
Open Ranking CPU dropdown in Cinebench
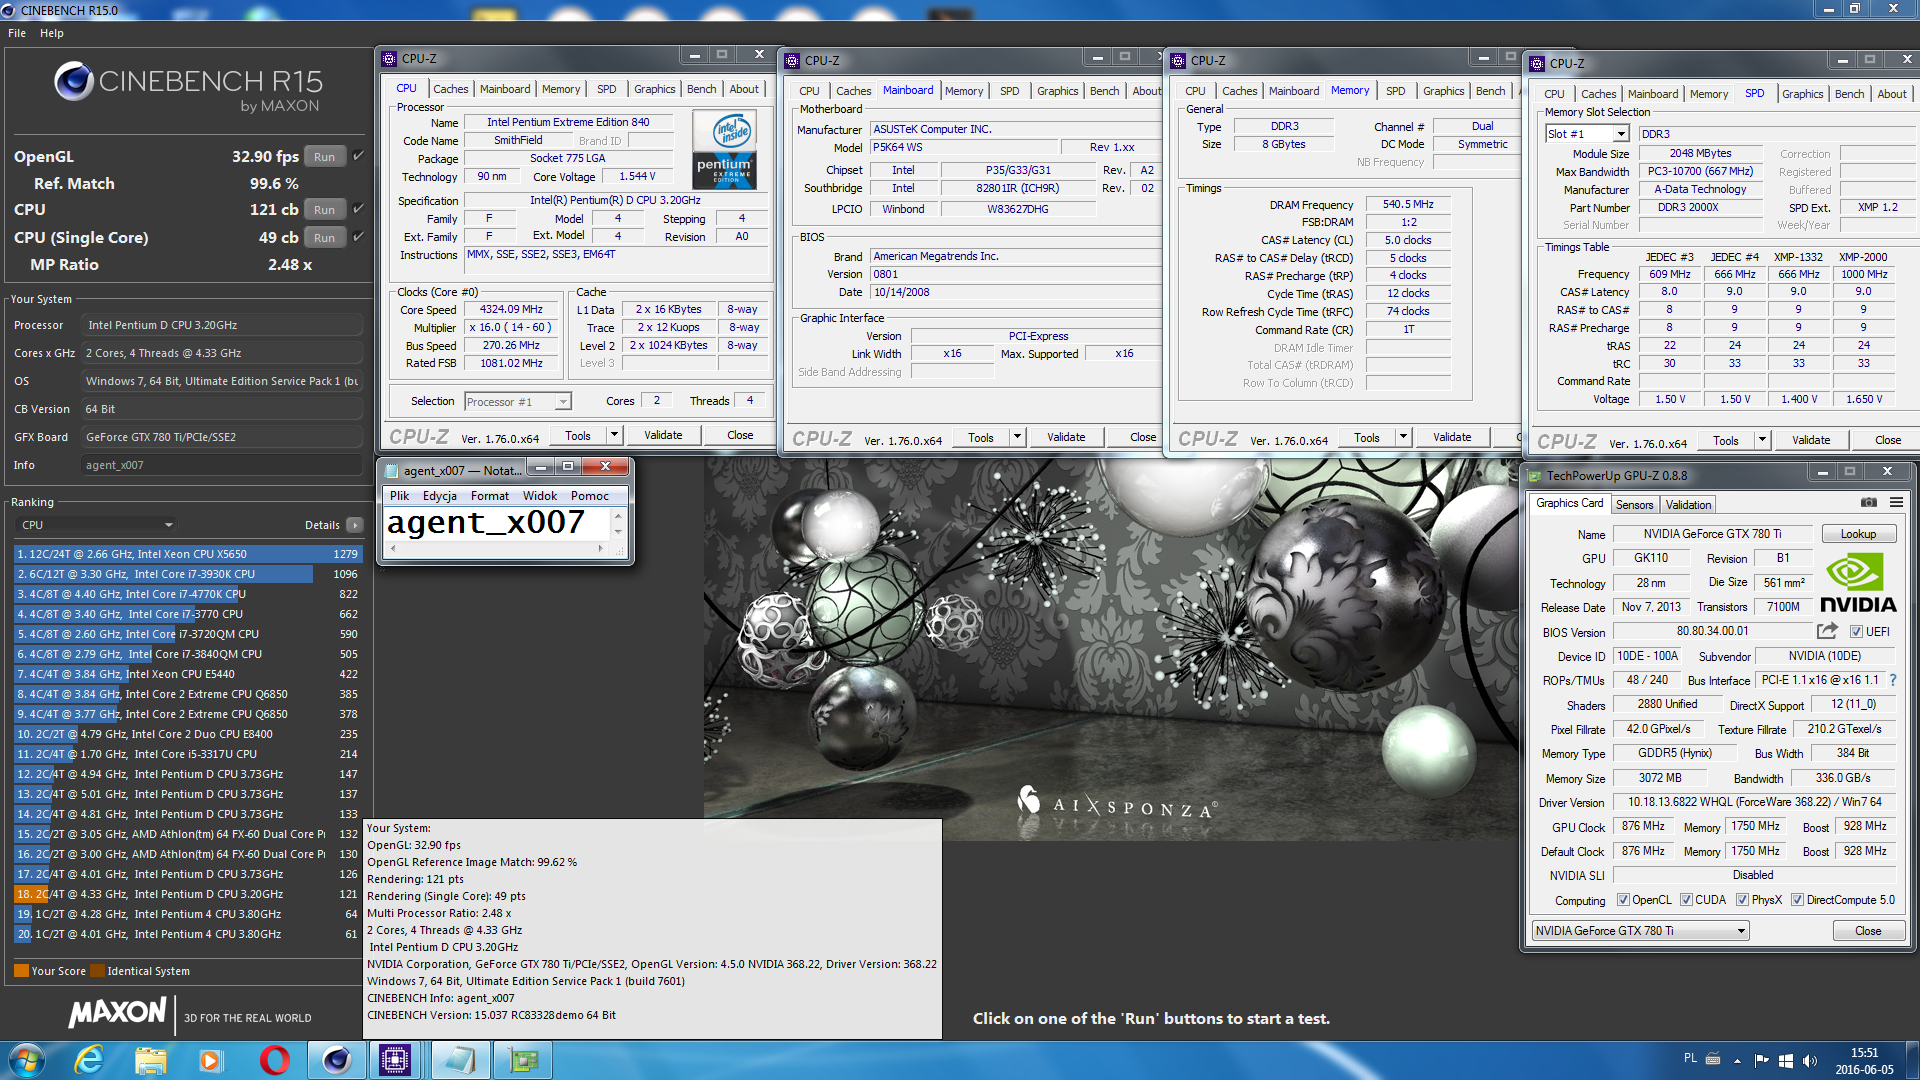tap(95, 525)
